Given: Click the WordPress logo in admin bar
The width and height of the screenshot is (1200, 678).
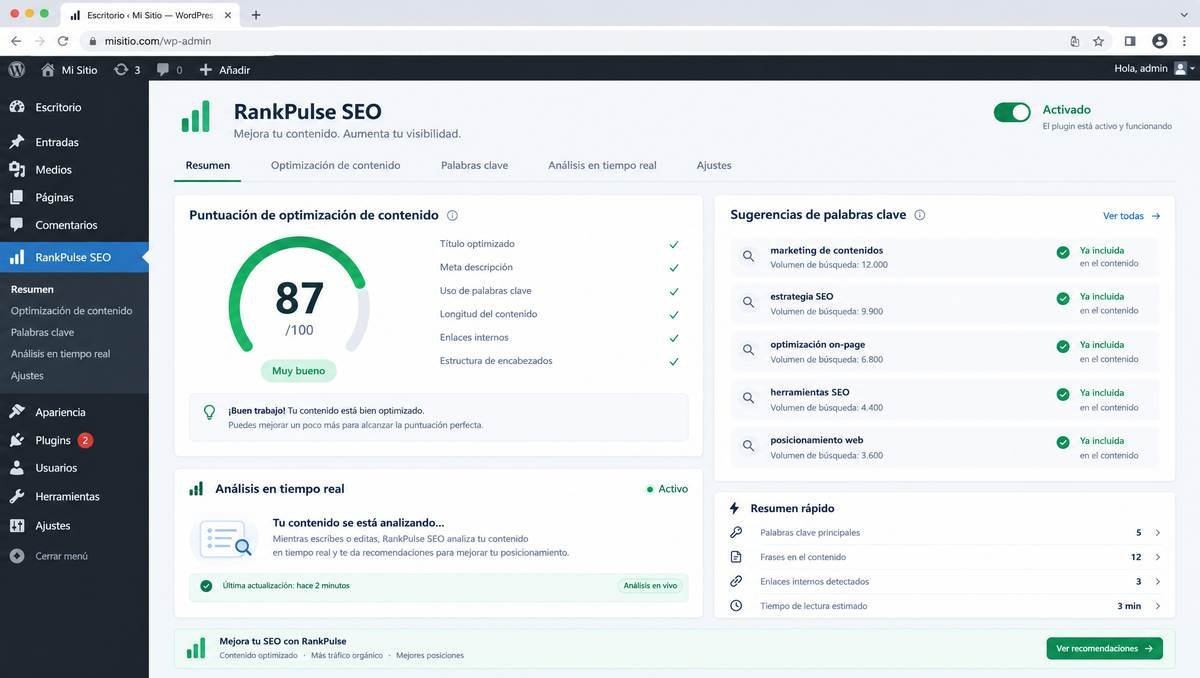Looking at the screenshot, I should (16, 69).
